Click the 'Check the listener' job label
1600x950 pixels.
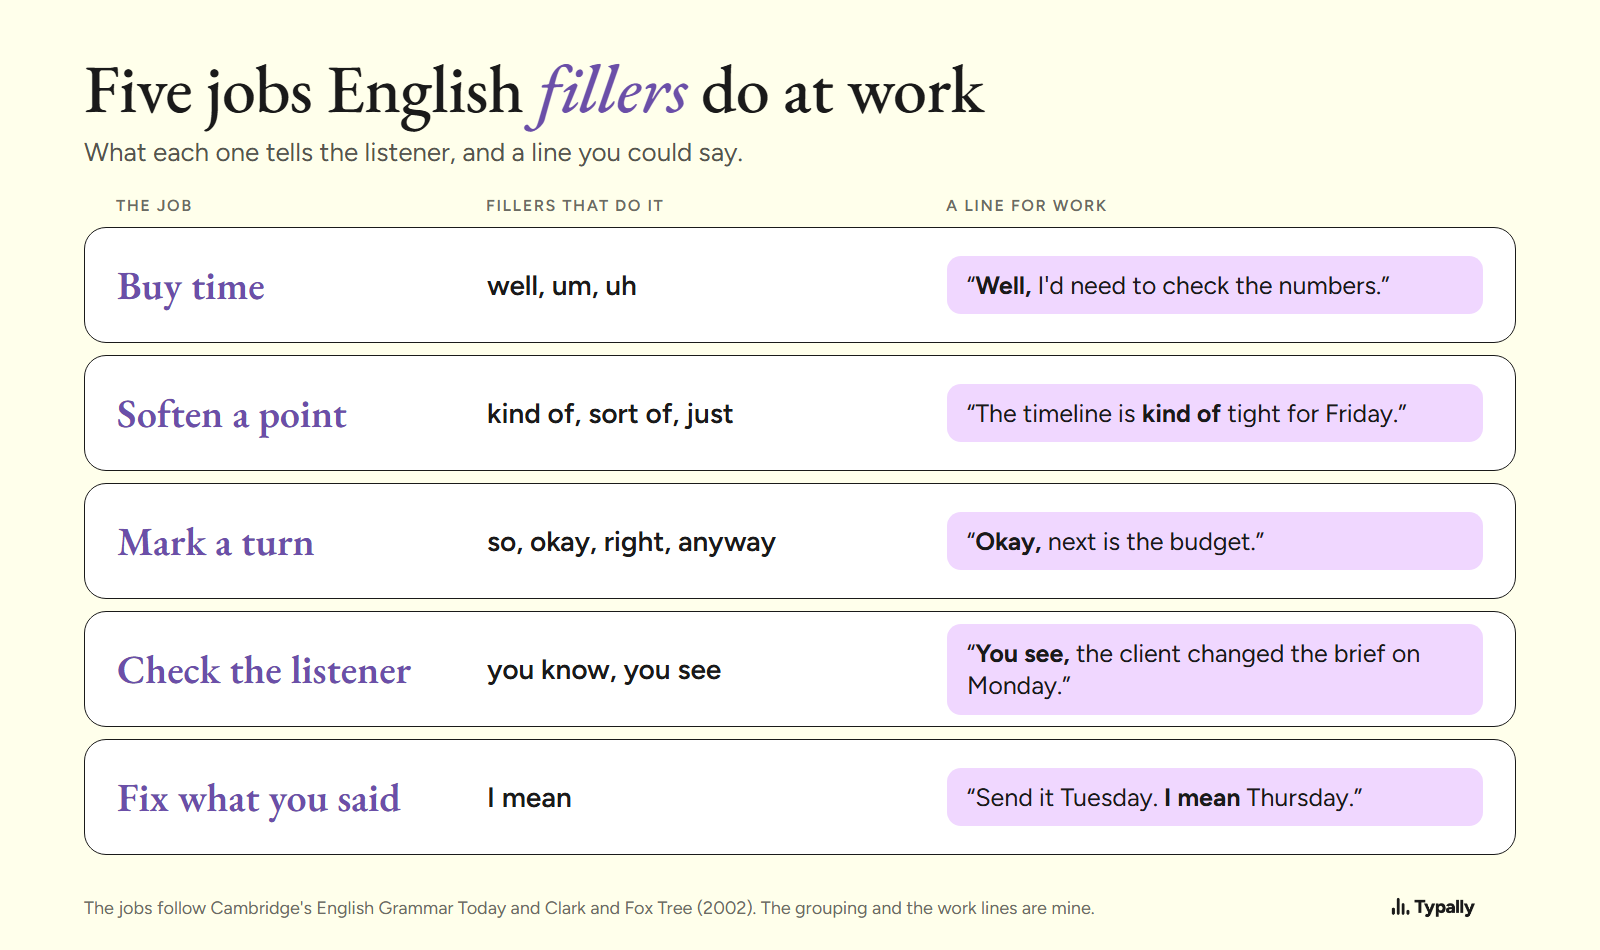coord(264,671)
